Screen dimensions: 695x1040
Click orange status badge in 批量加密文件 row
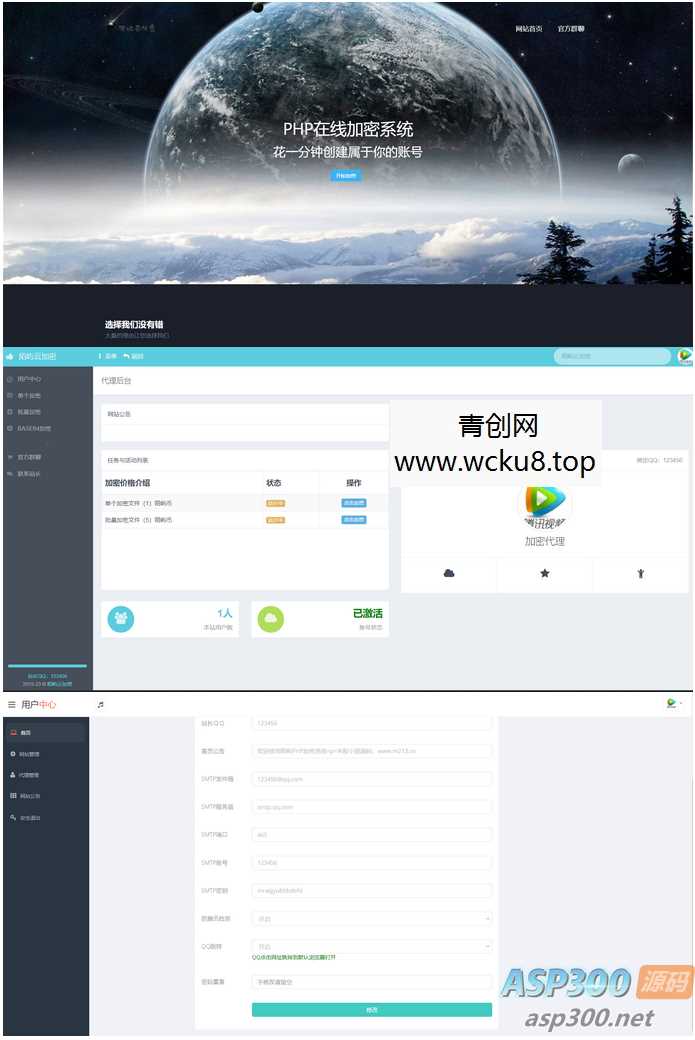coord(275,520)
